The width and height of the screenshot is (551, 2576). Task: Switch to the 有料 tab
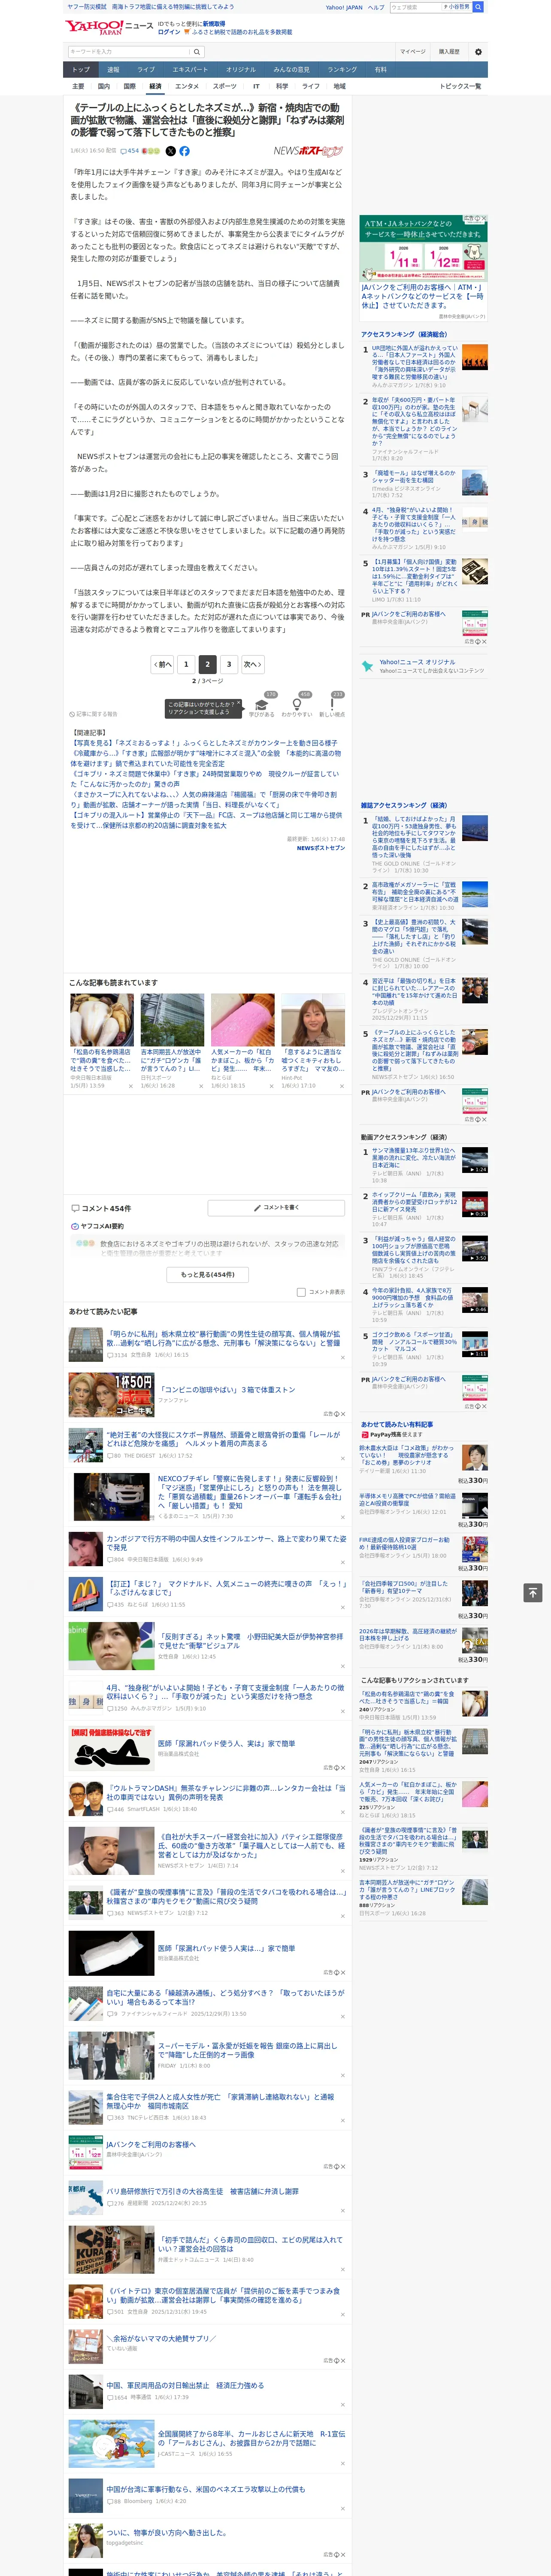[380, 70]
